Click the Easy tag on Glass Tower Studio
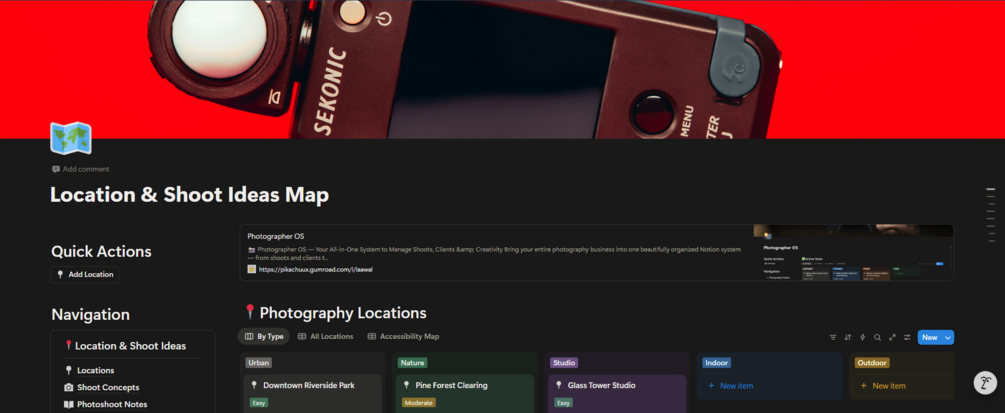 (x=563, y=403)
